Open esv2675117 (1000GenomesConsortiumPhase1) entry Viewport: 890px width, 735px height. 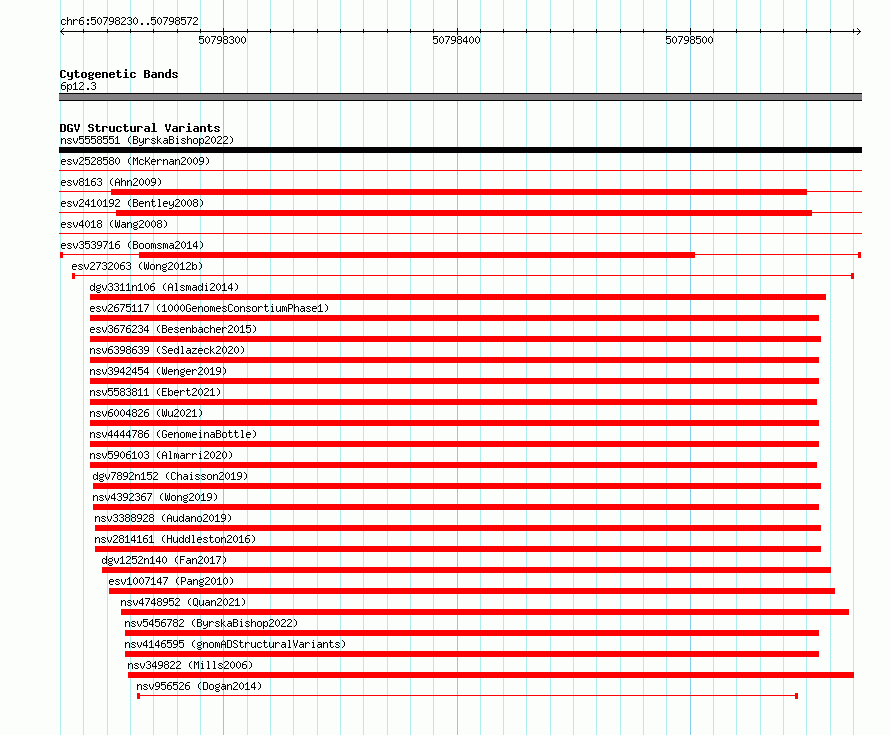pyautogui.click(x=209, y=308)
